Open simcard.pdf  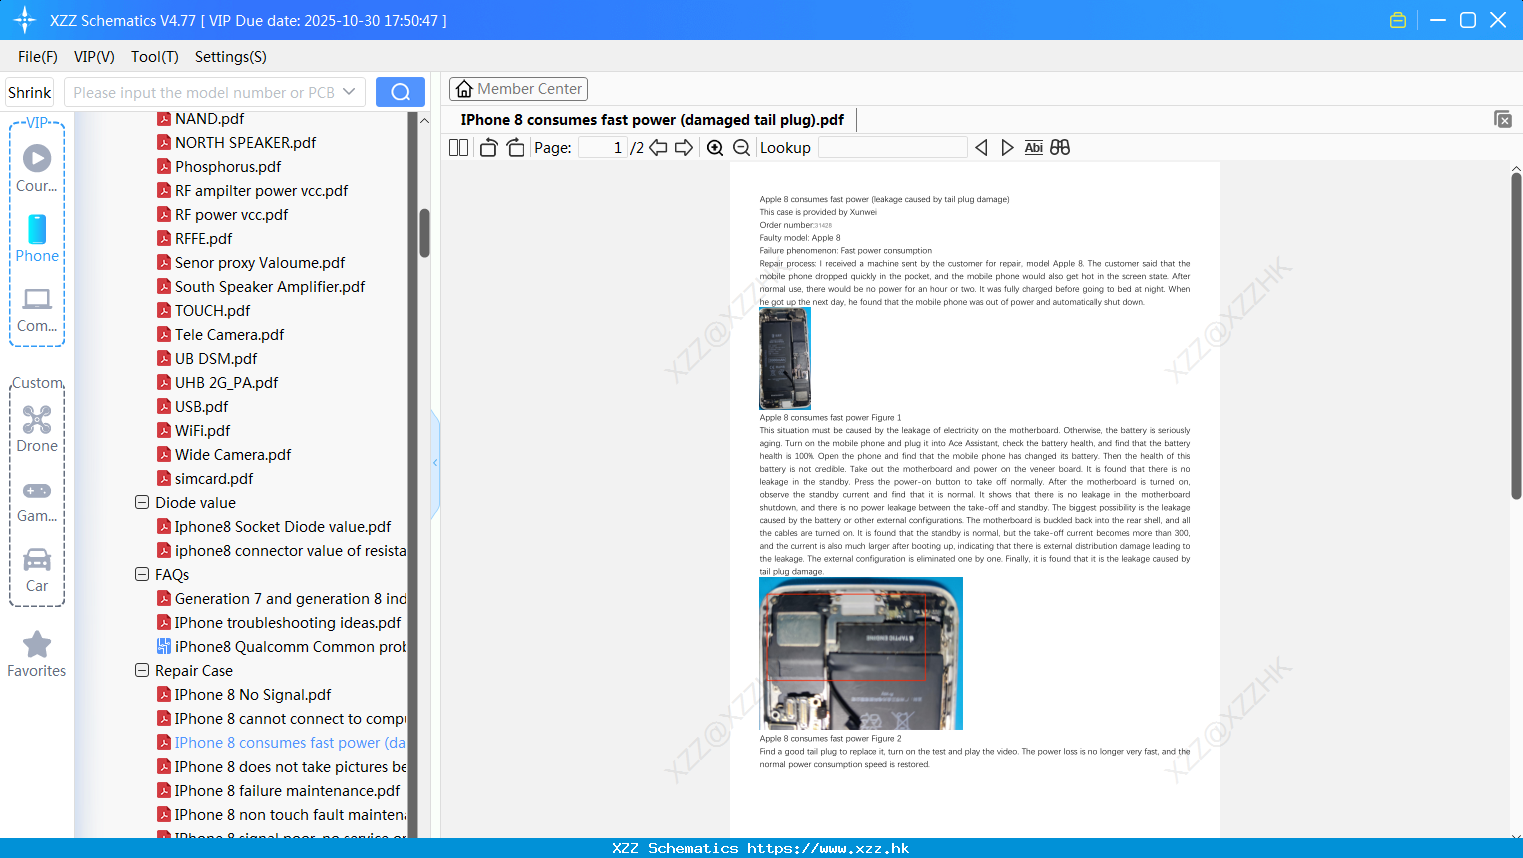[x=205, y=479]
